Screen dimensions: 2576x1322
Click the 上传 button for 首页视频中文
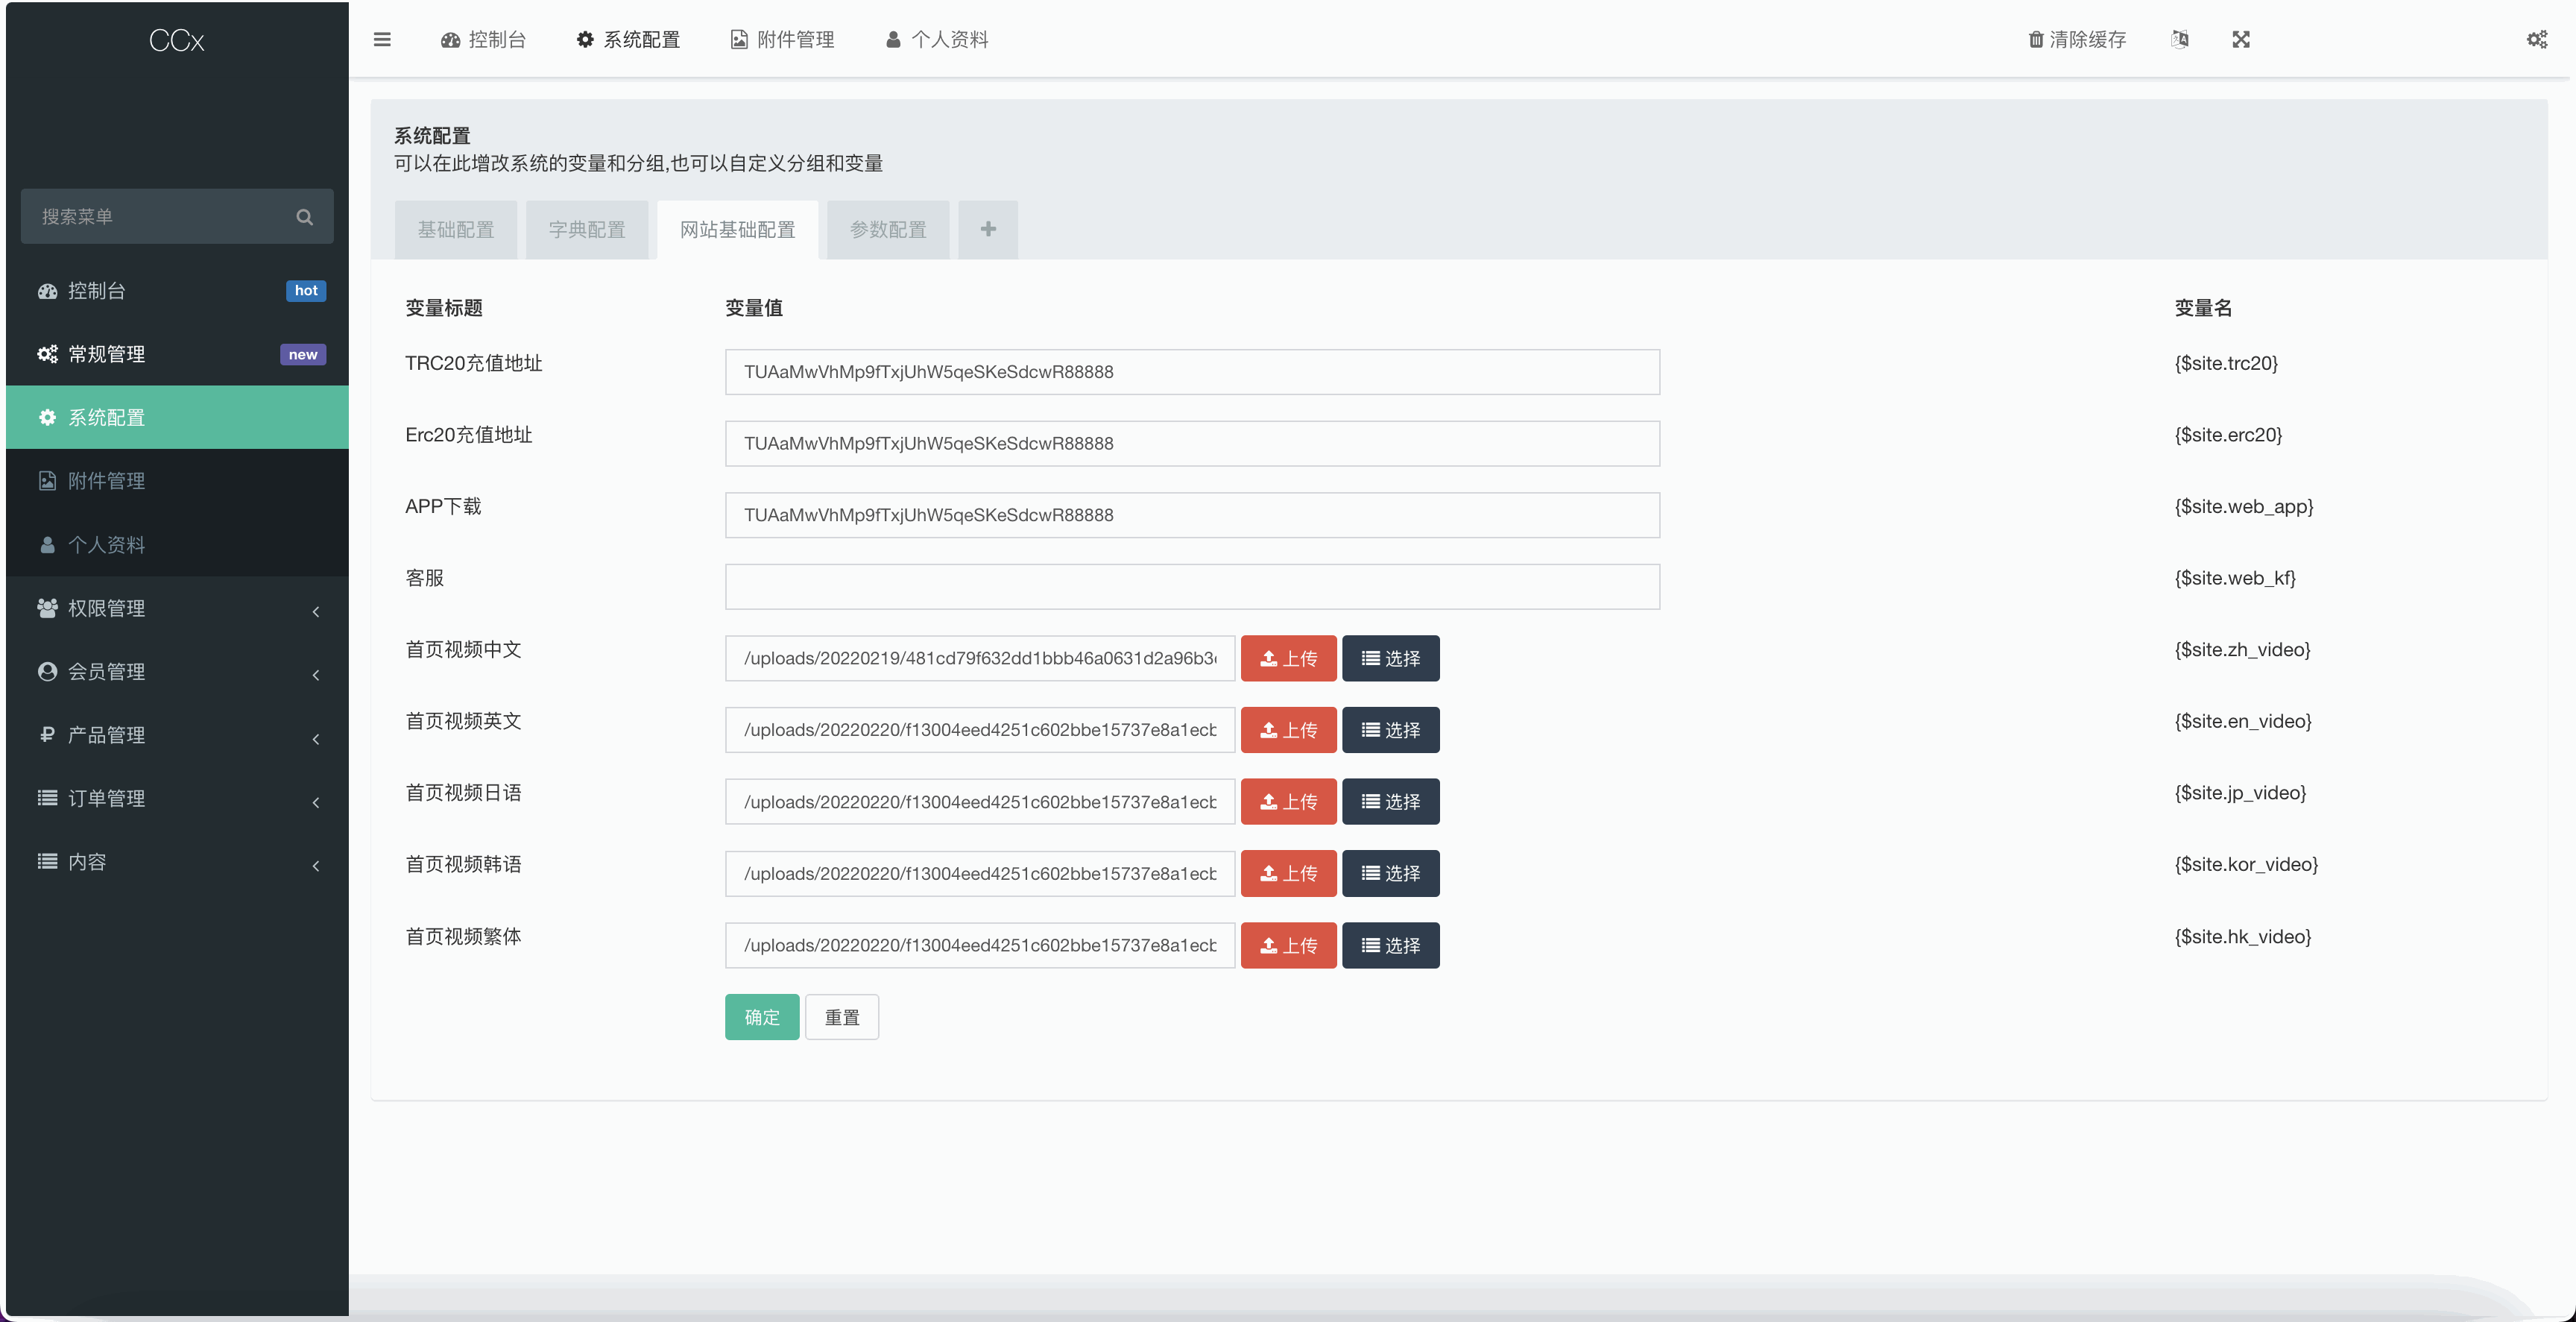[1288, 658]
